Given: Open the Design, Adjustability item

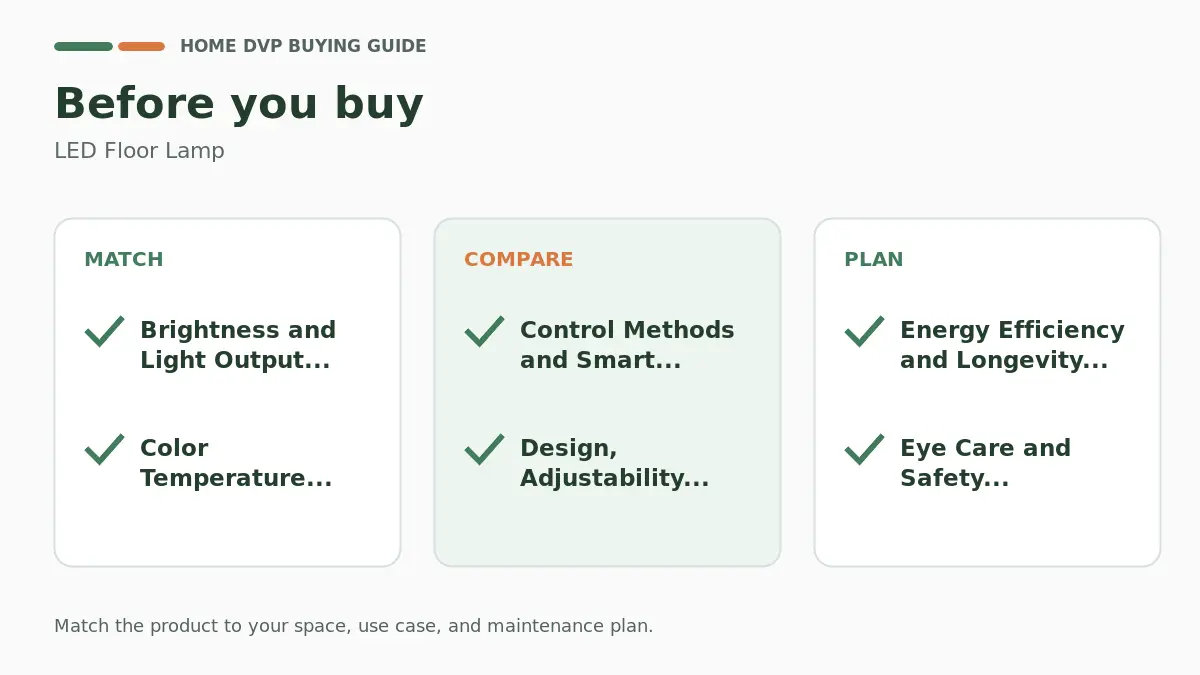Looking at the screenshot, I should coord(614,463).
